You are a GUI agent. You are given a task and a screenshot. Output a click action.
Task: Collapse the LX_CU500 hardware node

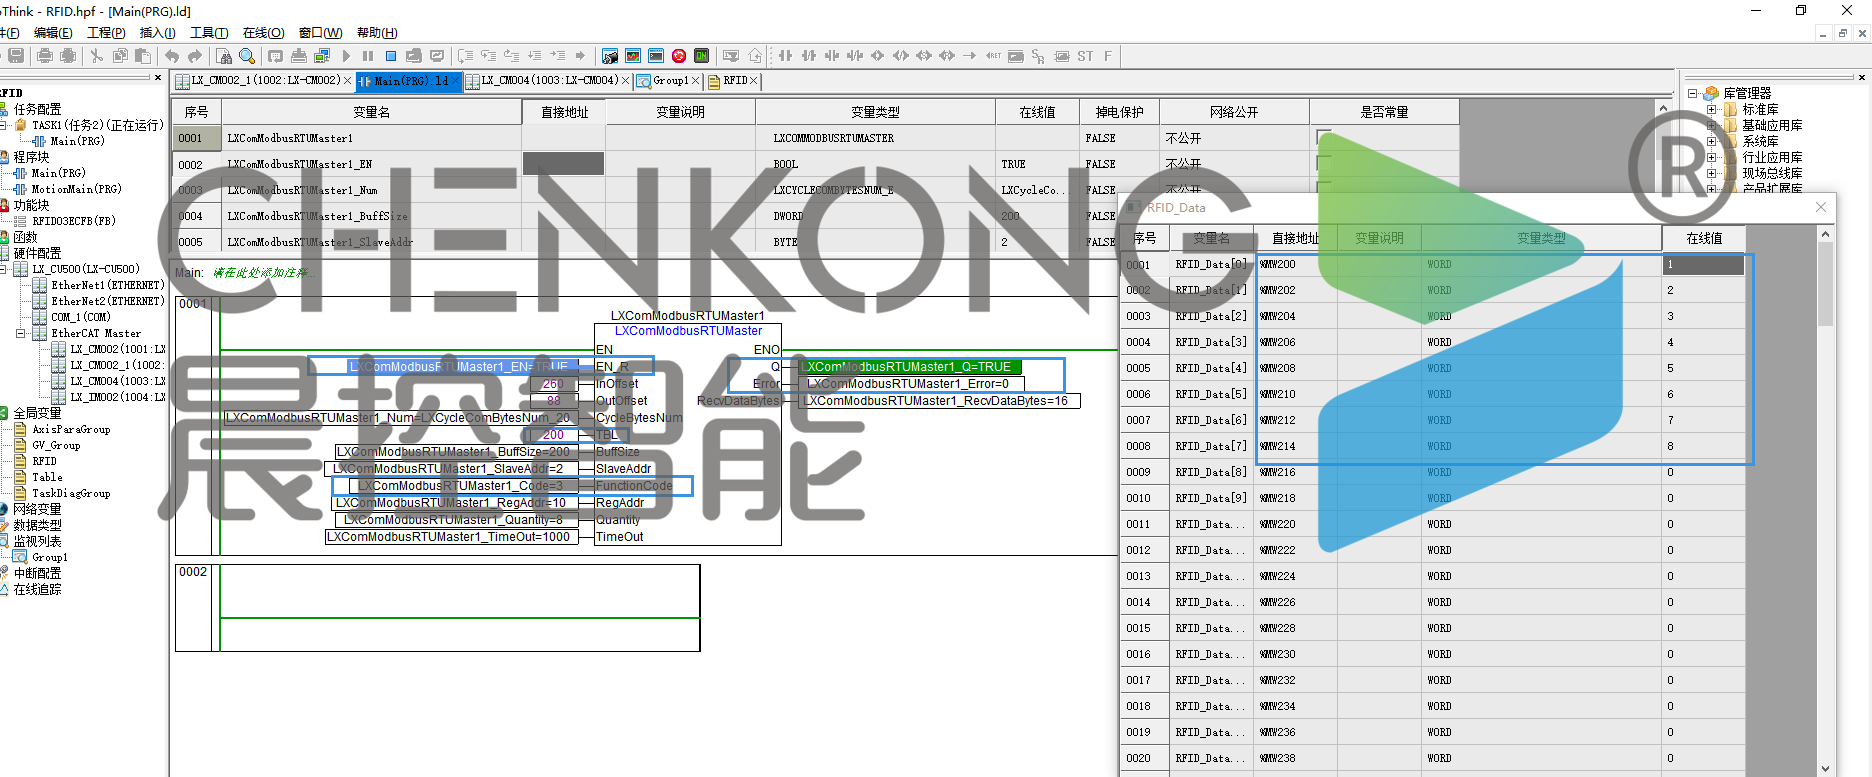click(4, 269)
